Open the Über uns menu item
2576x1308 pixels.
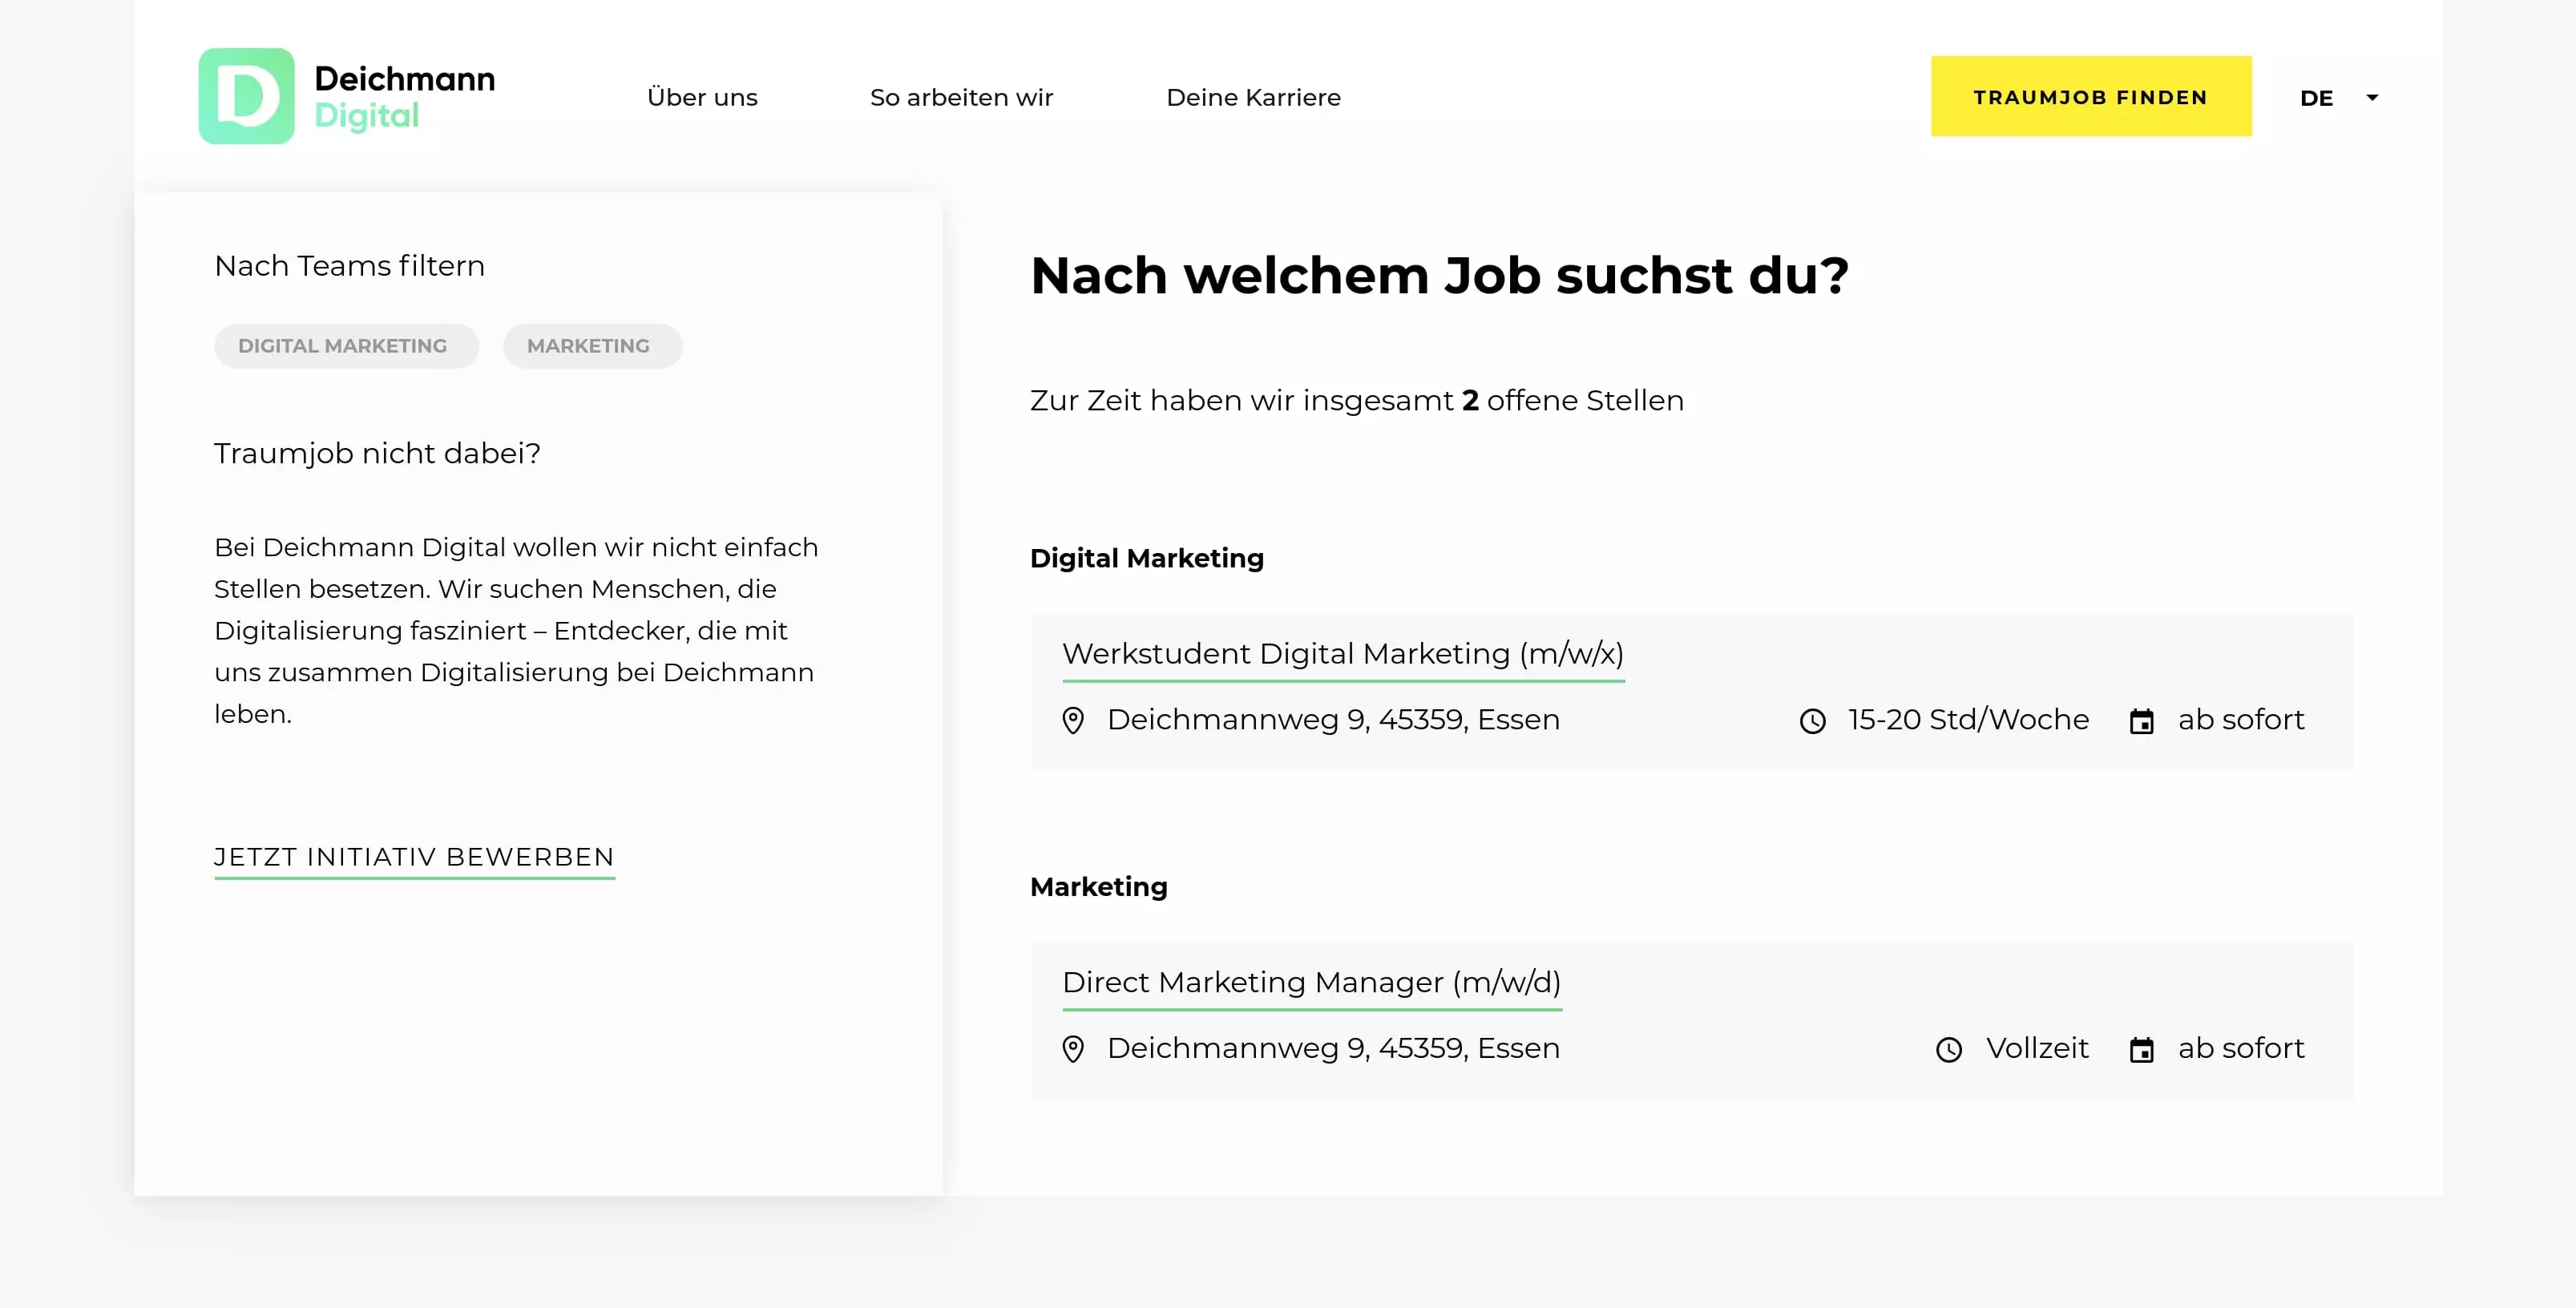tap(702, 97)
